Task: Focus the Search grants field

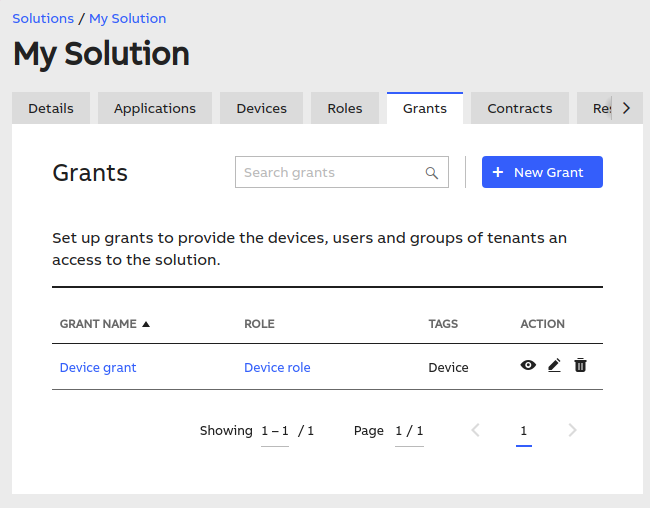Action: click(342, 172)
